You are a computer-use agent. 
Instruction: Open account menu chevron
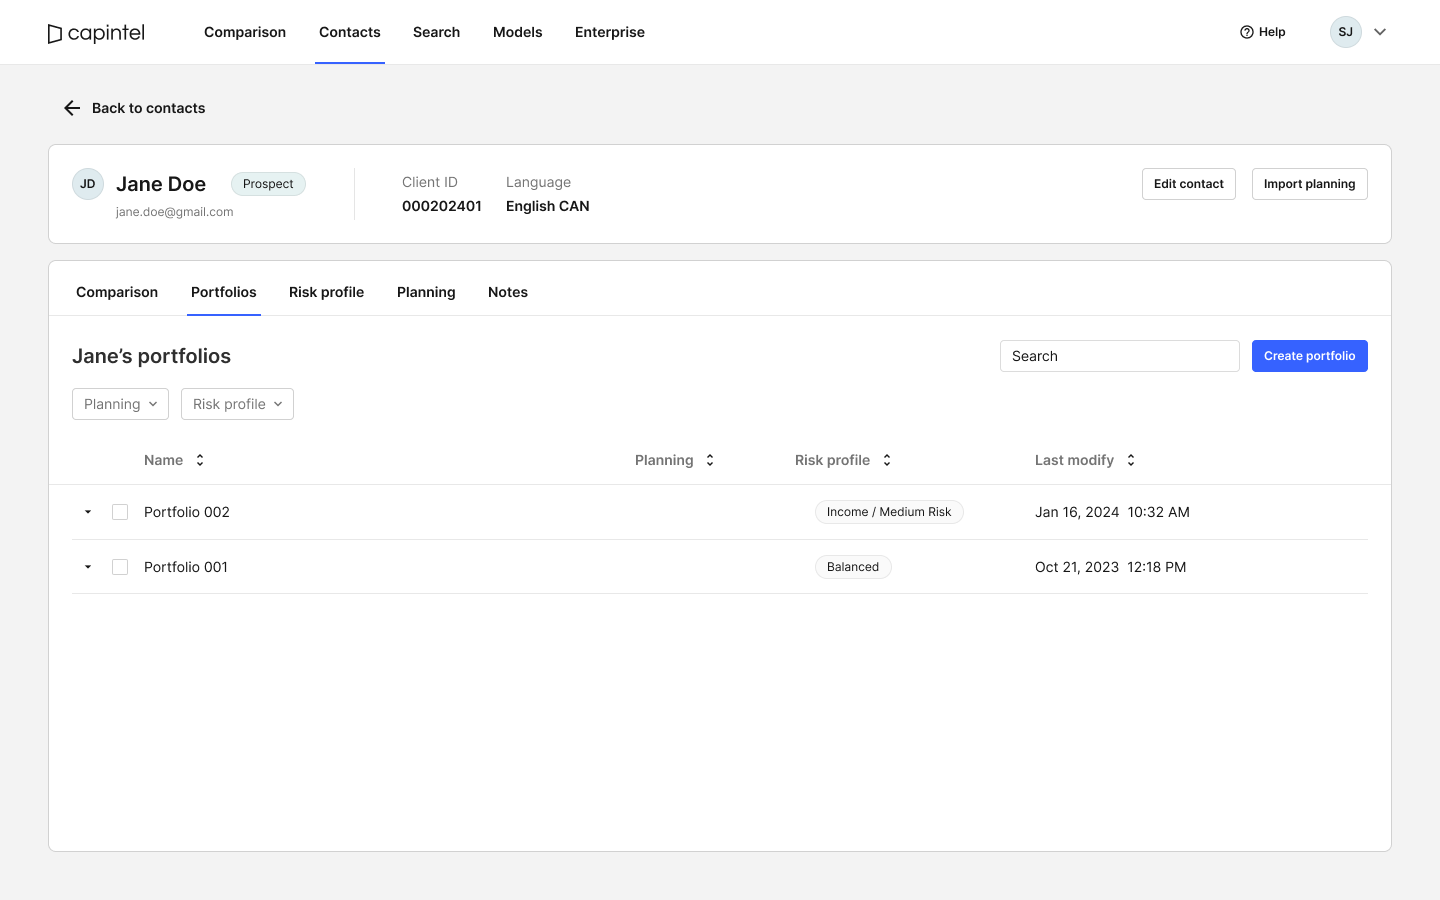pos(1380,32)
